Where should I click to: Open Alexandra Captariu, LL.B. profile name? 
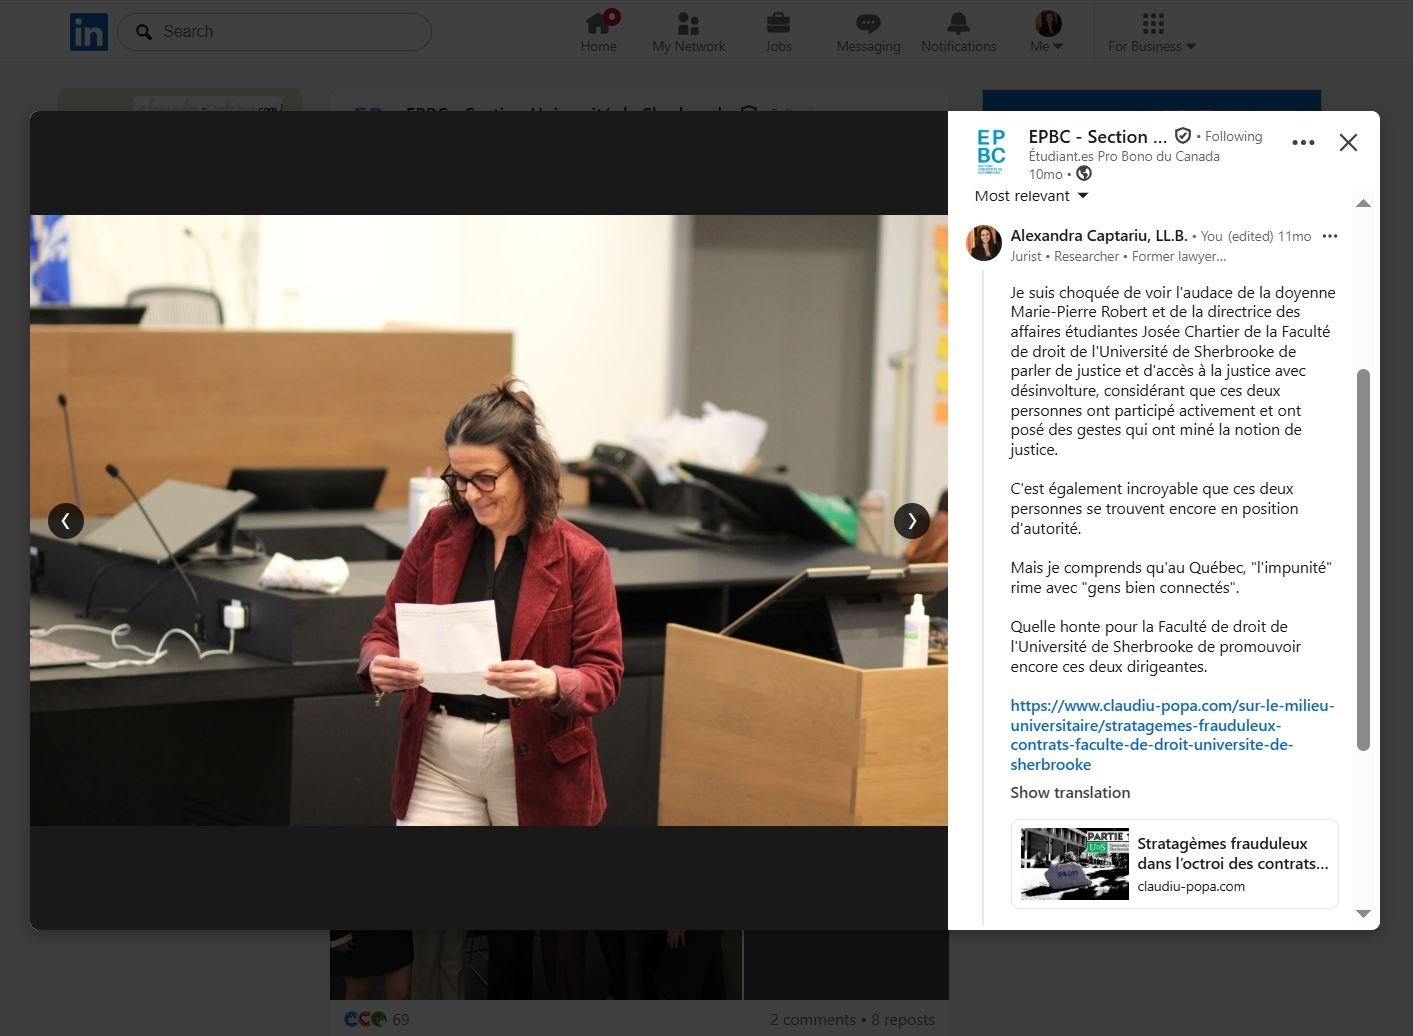(1099, 236)
